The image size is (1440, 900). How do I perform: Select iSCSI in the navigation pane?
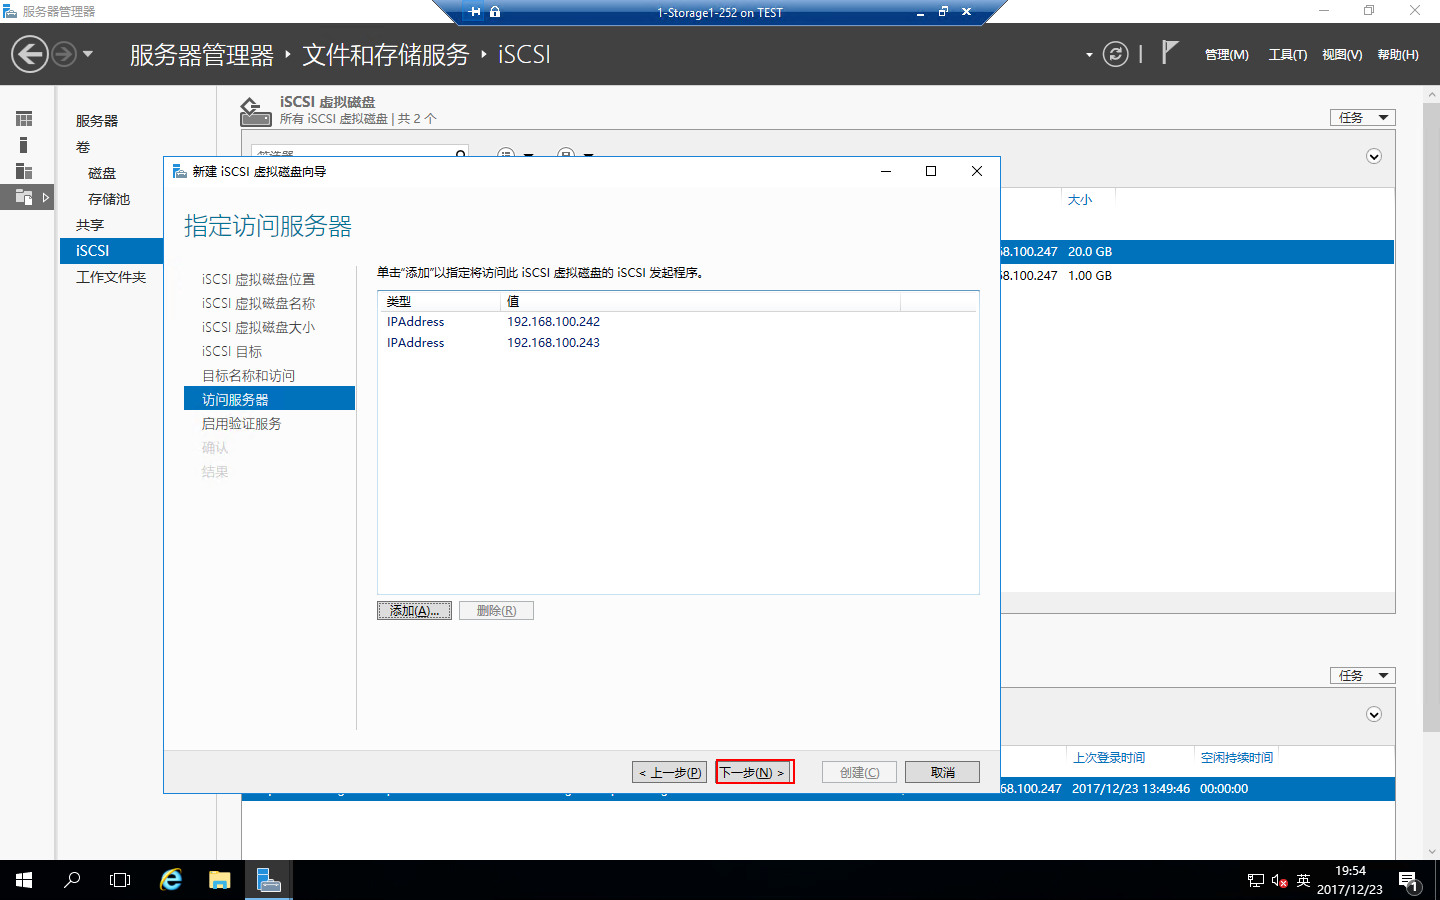coord(112,251)
